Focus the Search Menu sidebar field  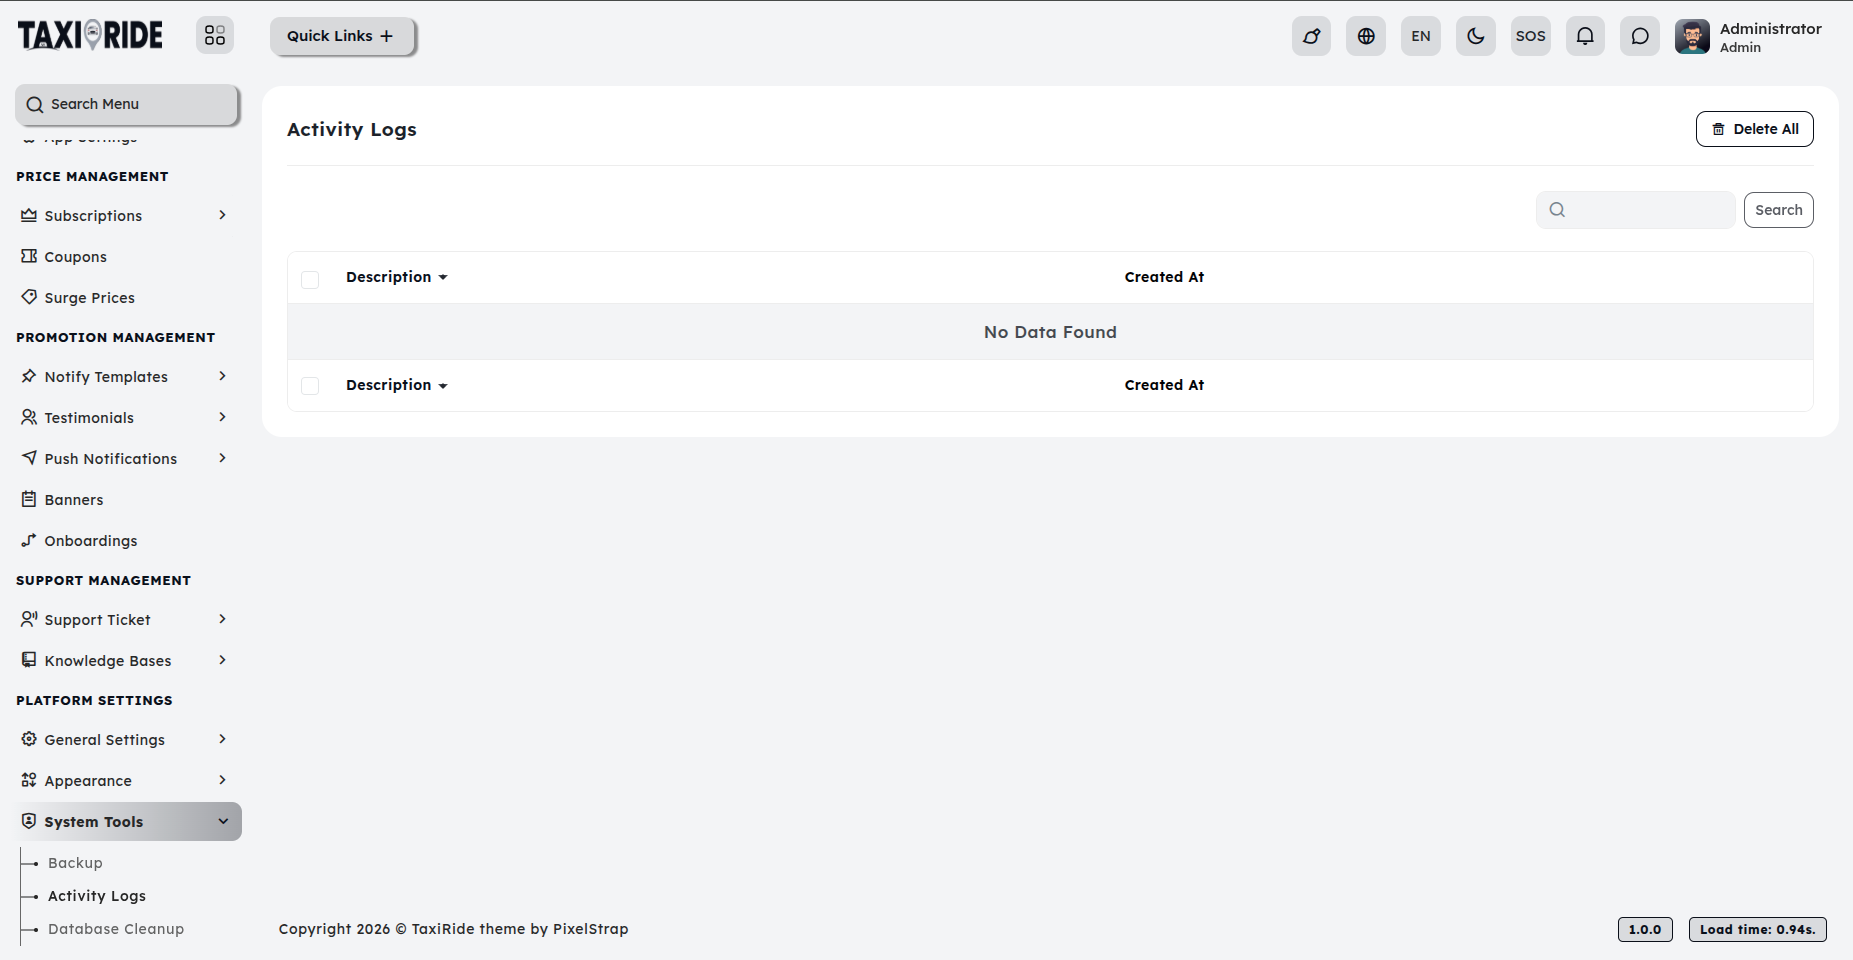coord(127,104)
